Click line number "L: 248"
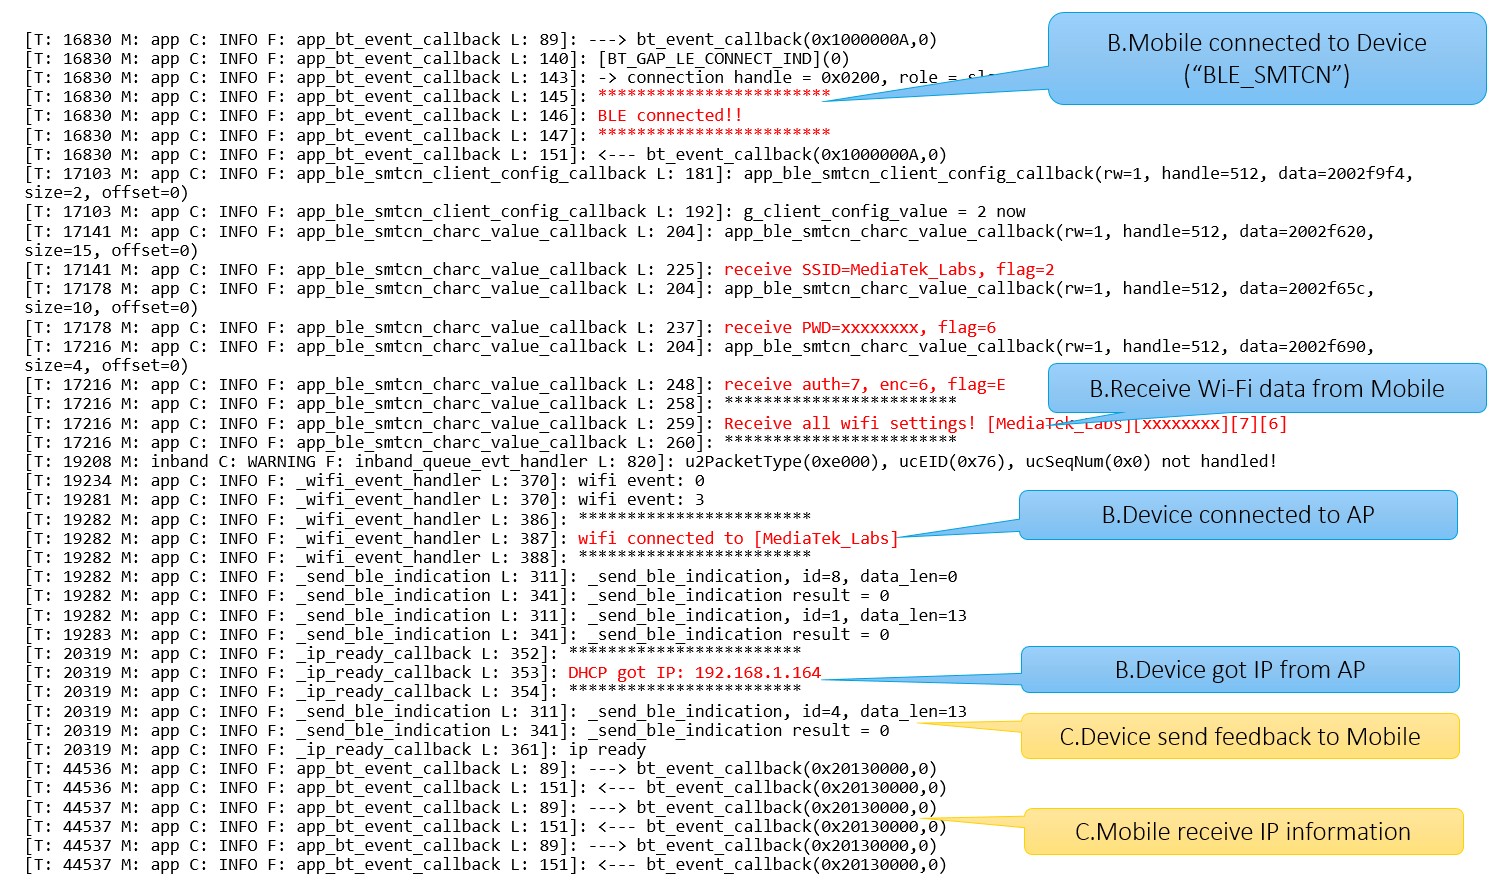This screenshot has width=1502, height=893. tap(670, 385)
